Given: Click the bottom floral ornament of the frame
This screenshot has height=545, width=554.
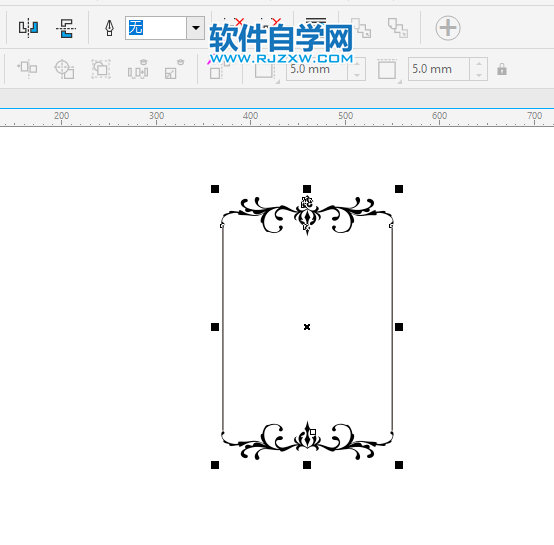Looking at the screenshot, I should (x=307, y=440).
